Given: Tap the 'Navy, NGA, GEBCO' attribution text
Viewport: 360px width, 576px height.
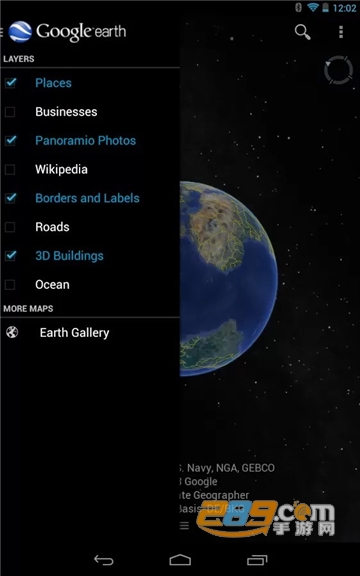Looking at the screenshot, I should [x=231, y=468].
